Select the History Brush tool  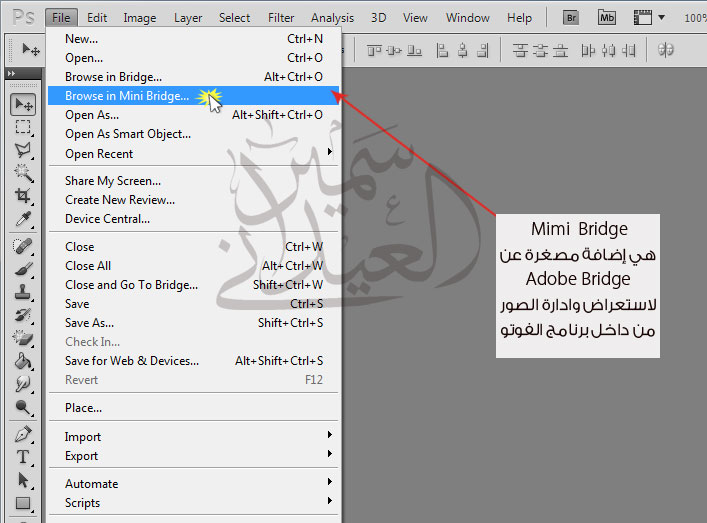click(23, 315)
